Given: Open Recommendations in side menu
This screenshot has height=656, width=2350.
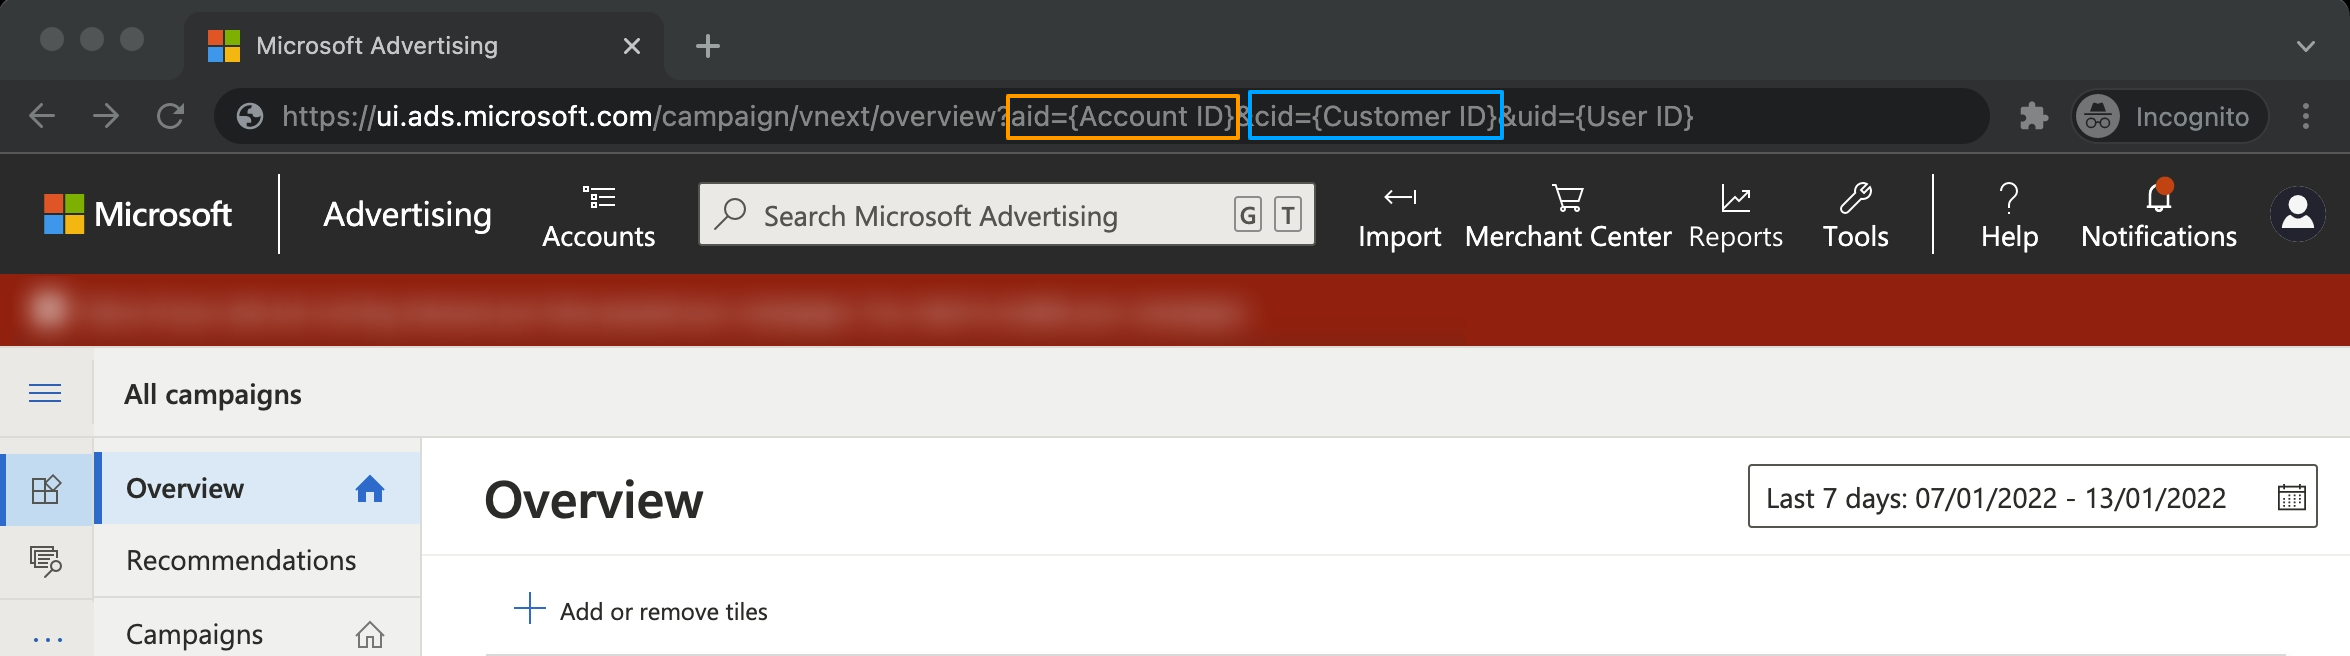Looking at the screenshot, I should (258, 560).
